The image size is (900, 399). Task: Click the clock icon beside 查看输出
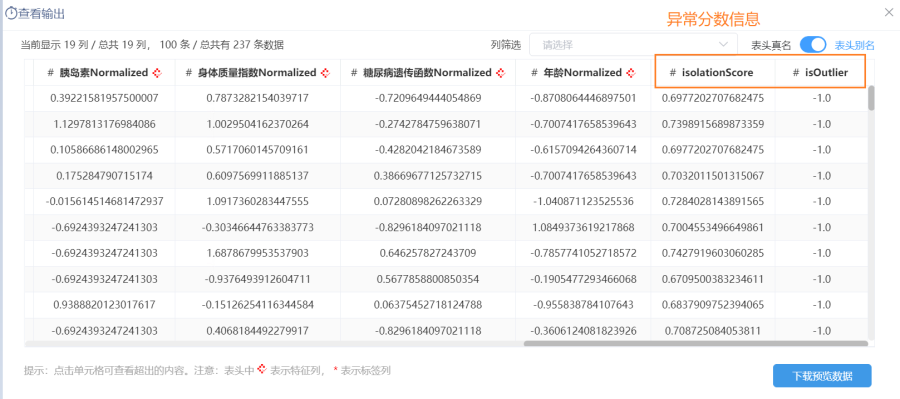click(11, 14)
